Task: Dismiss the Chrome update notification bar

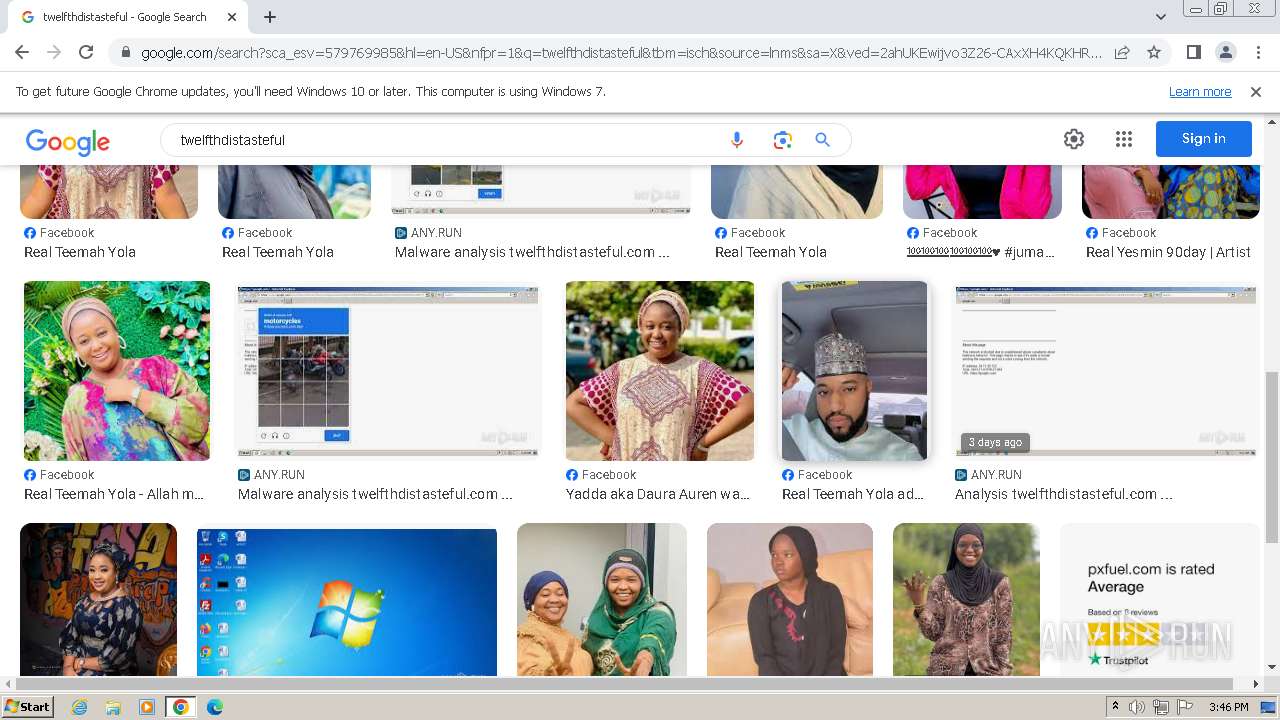Action: (x=1256, y=91)
